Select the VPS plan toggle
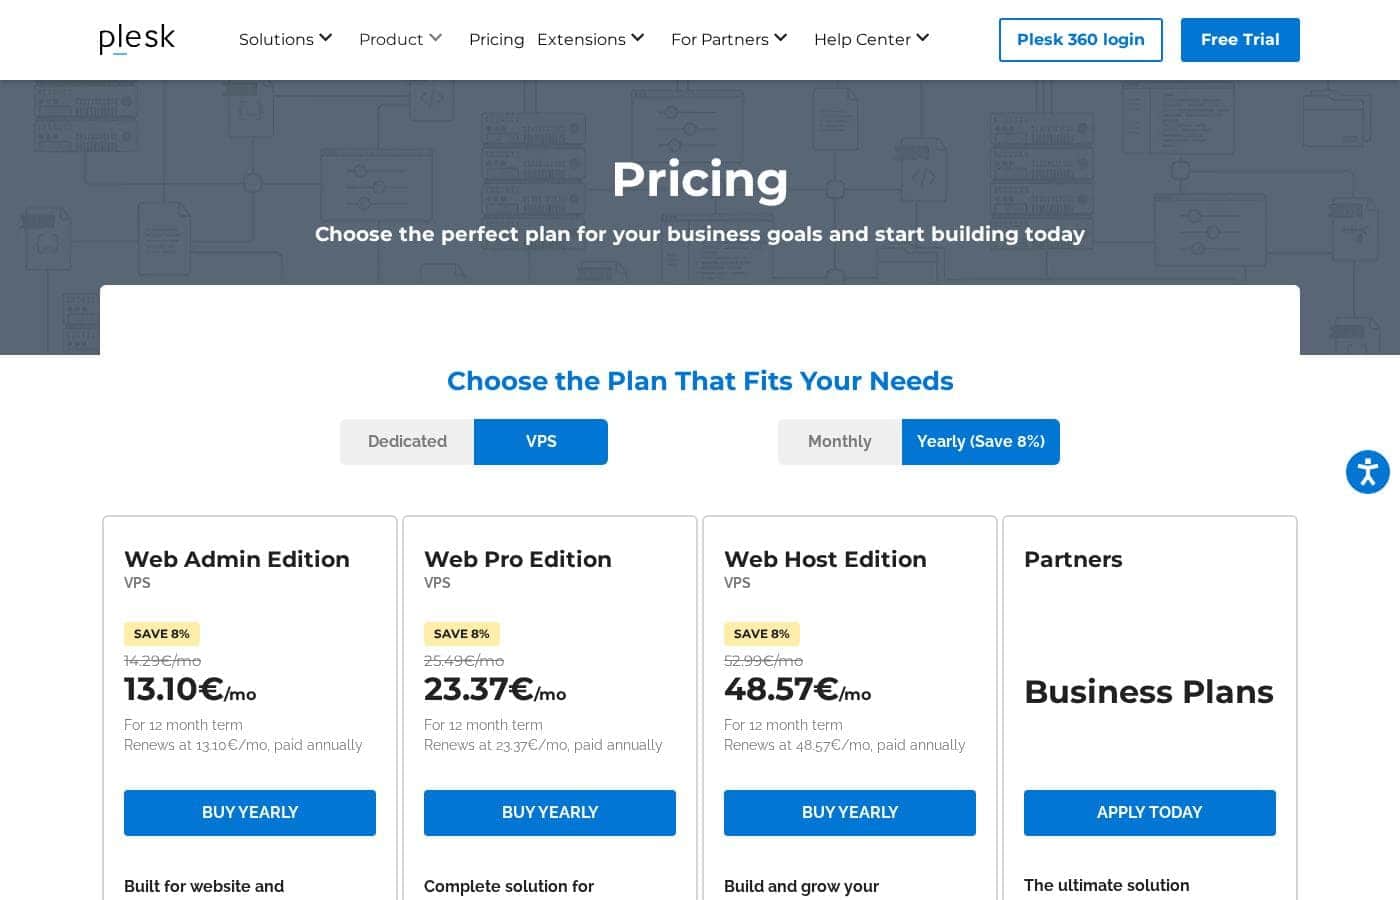 pyautogui.click(x=541, y=442)
